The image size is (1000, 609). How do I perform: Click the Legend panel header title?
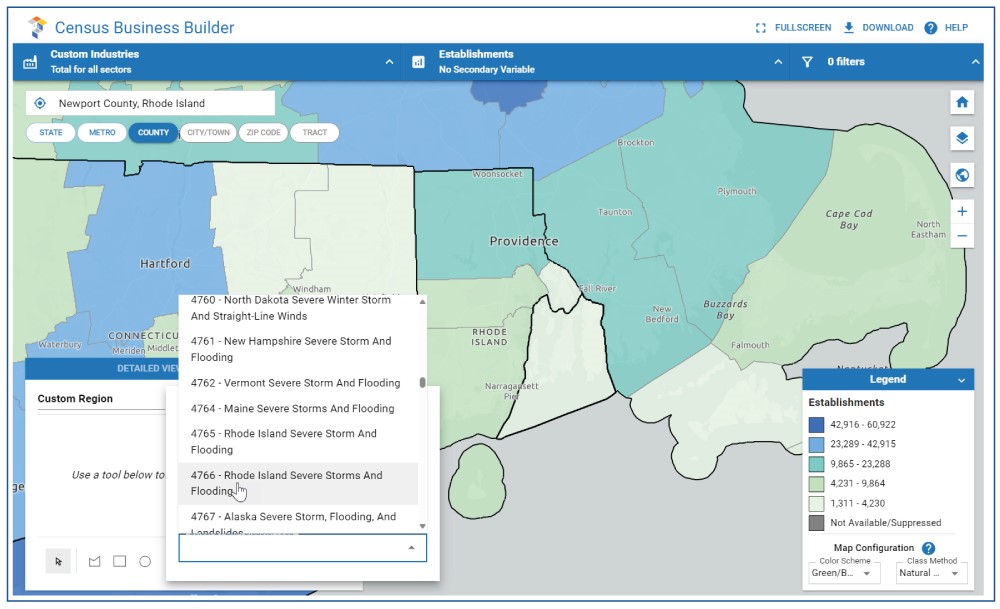pos(887,379)
